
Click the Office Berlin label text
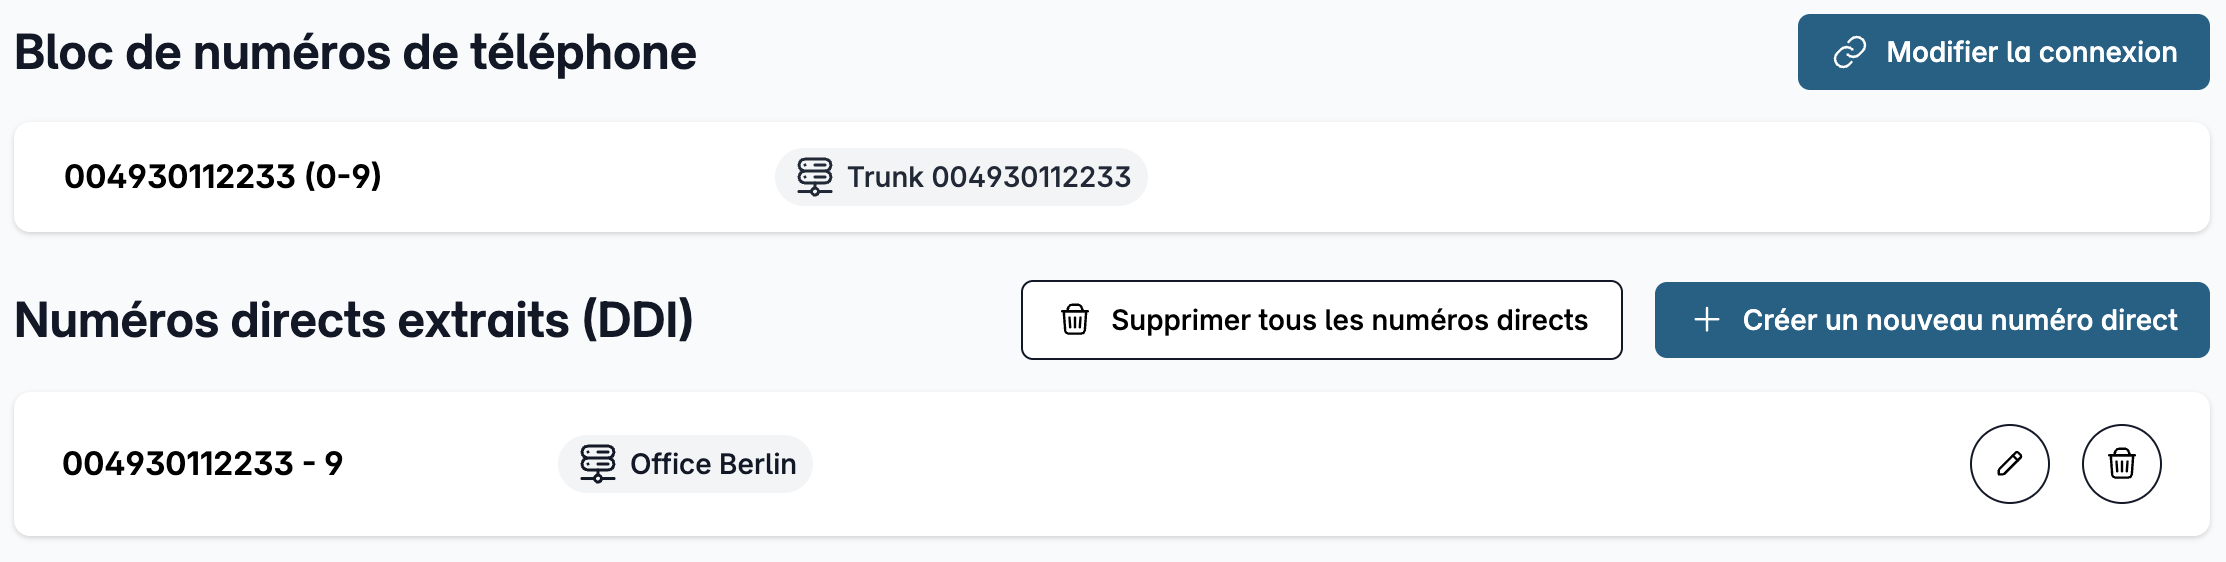coord(713,464)
